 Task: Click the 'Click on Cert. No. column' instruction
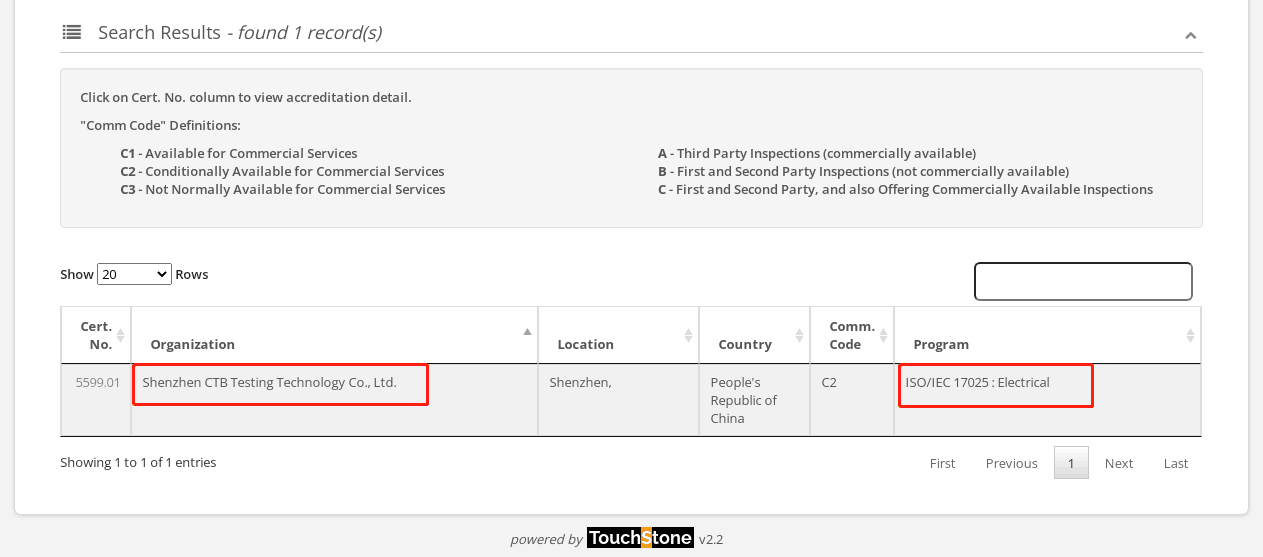click(x=246, y=97)
